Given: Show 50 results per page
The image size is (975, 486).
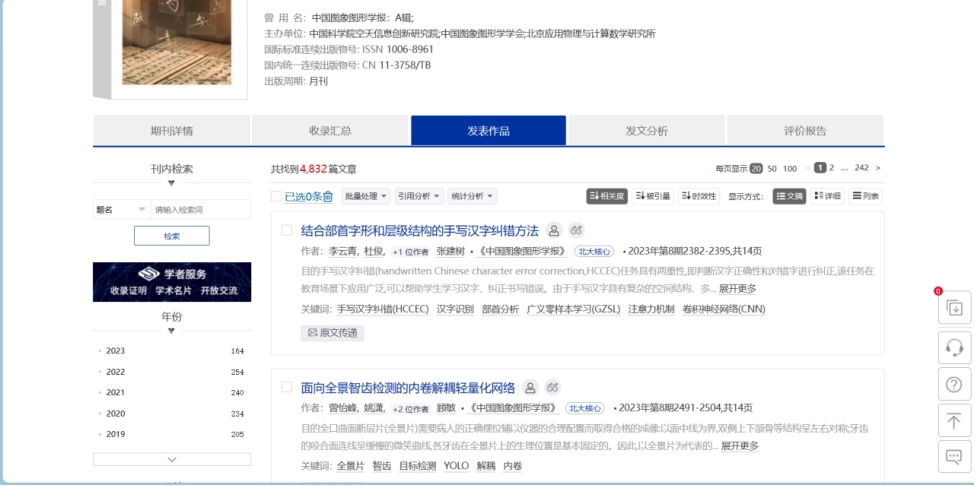Looking at the screenshot, I should pos(772,168).
